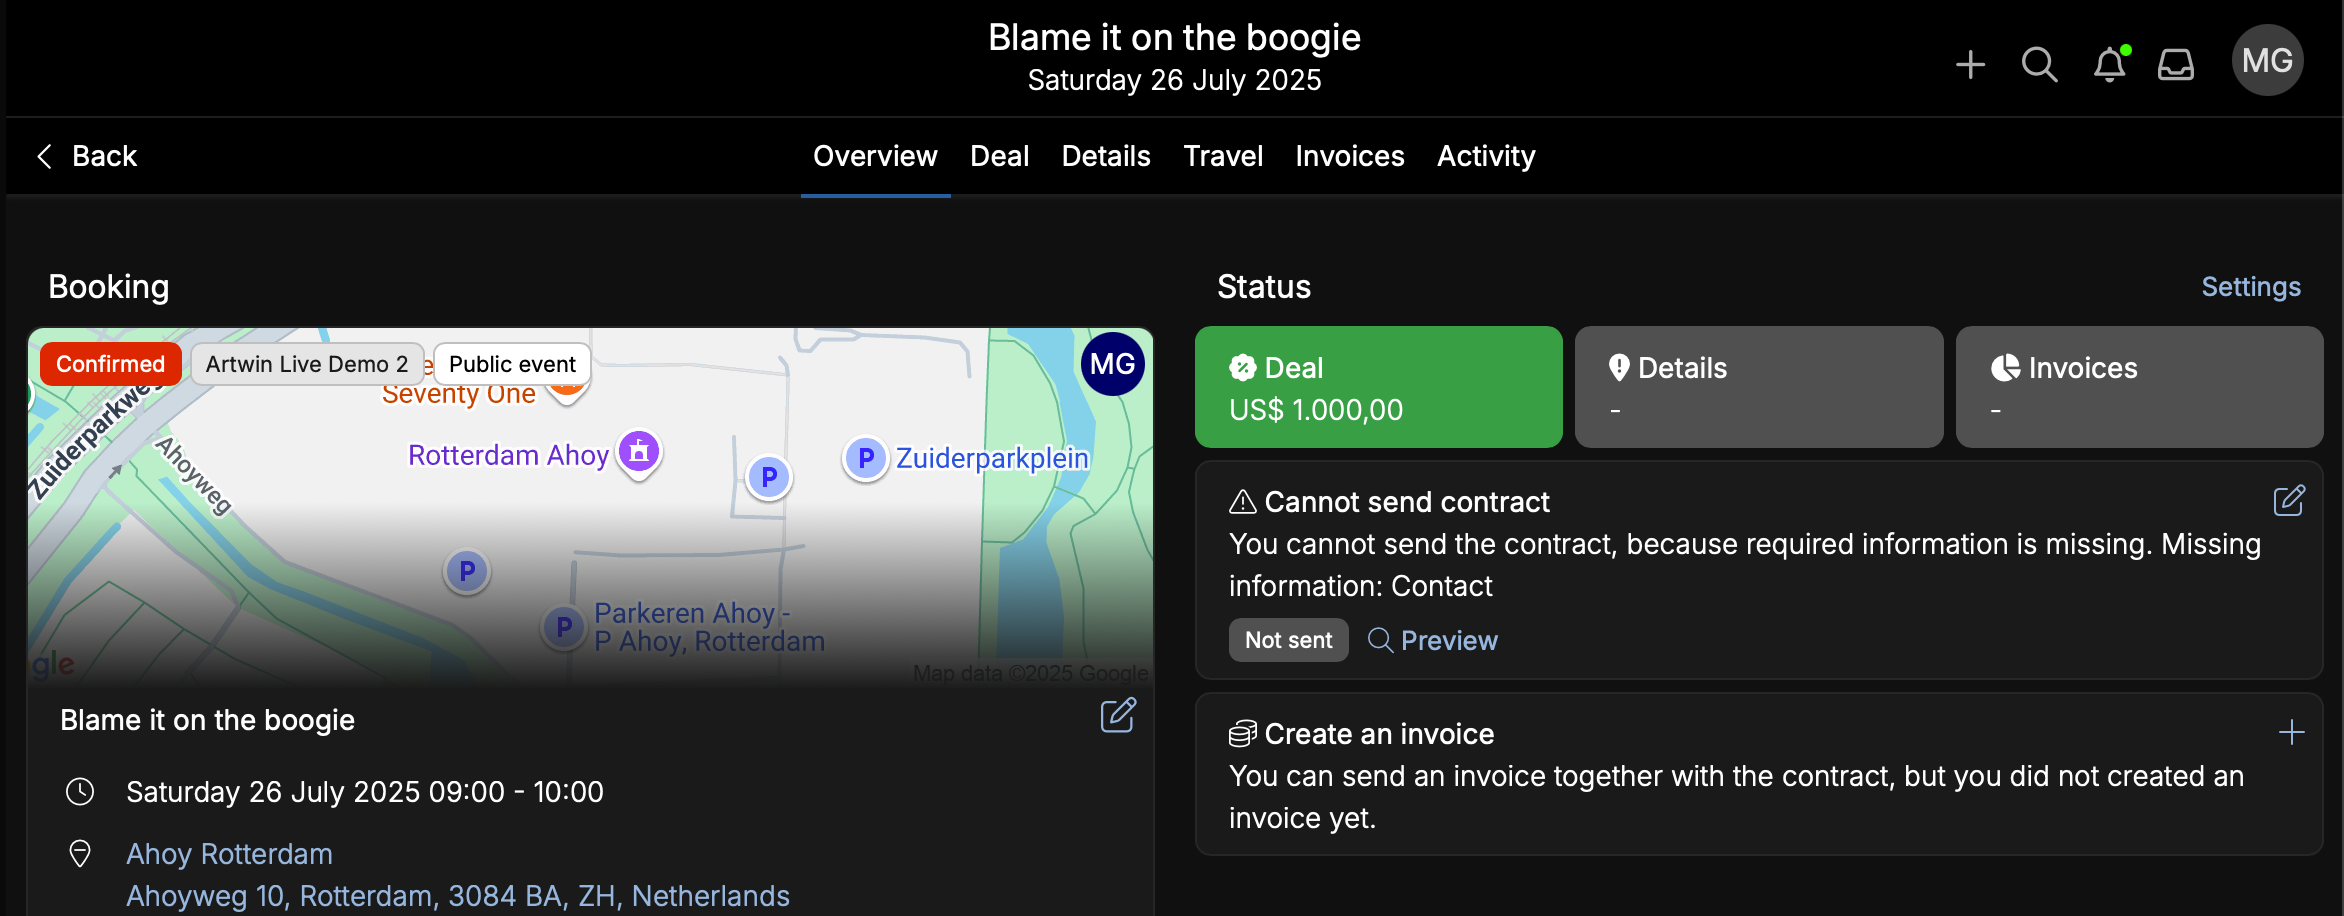The image size is (2344, 916).
Task: Go back using Back chevron
Action: point(87,156)
